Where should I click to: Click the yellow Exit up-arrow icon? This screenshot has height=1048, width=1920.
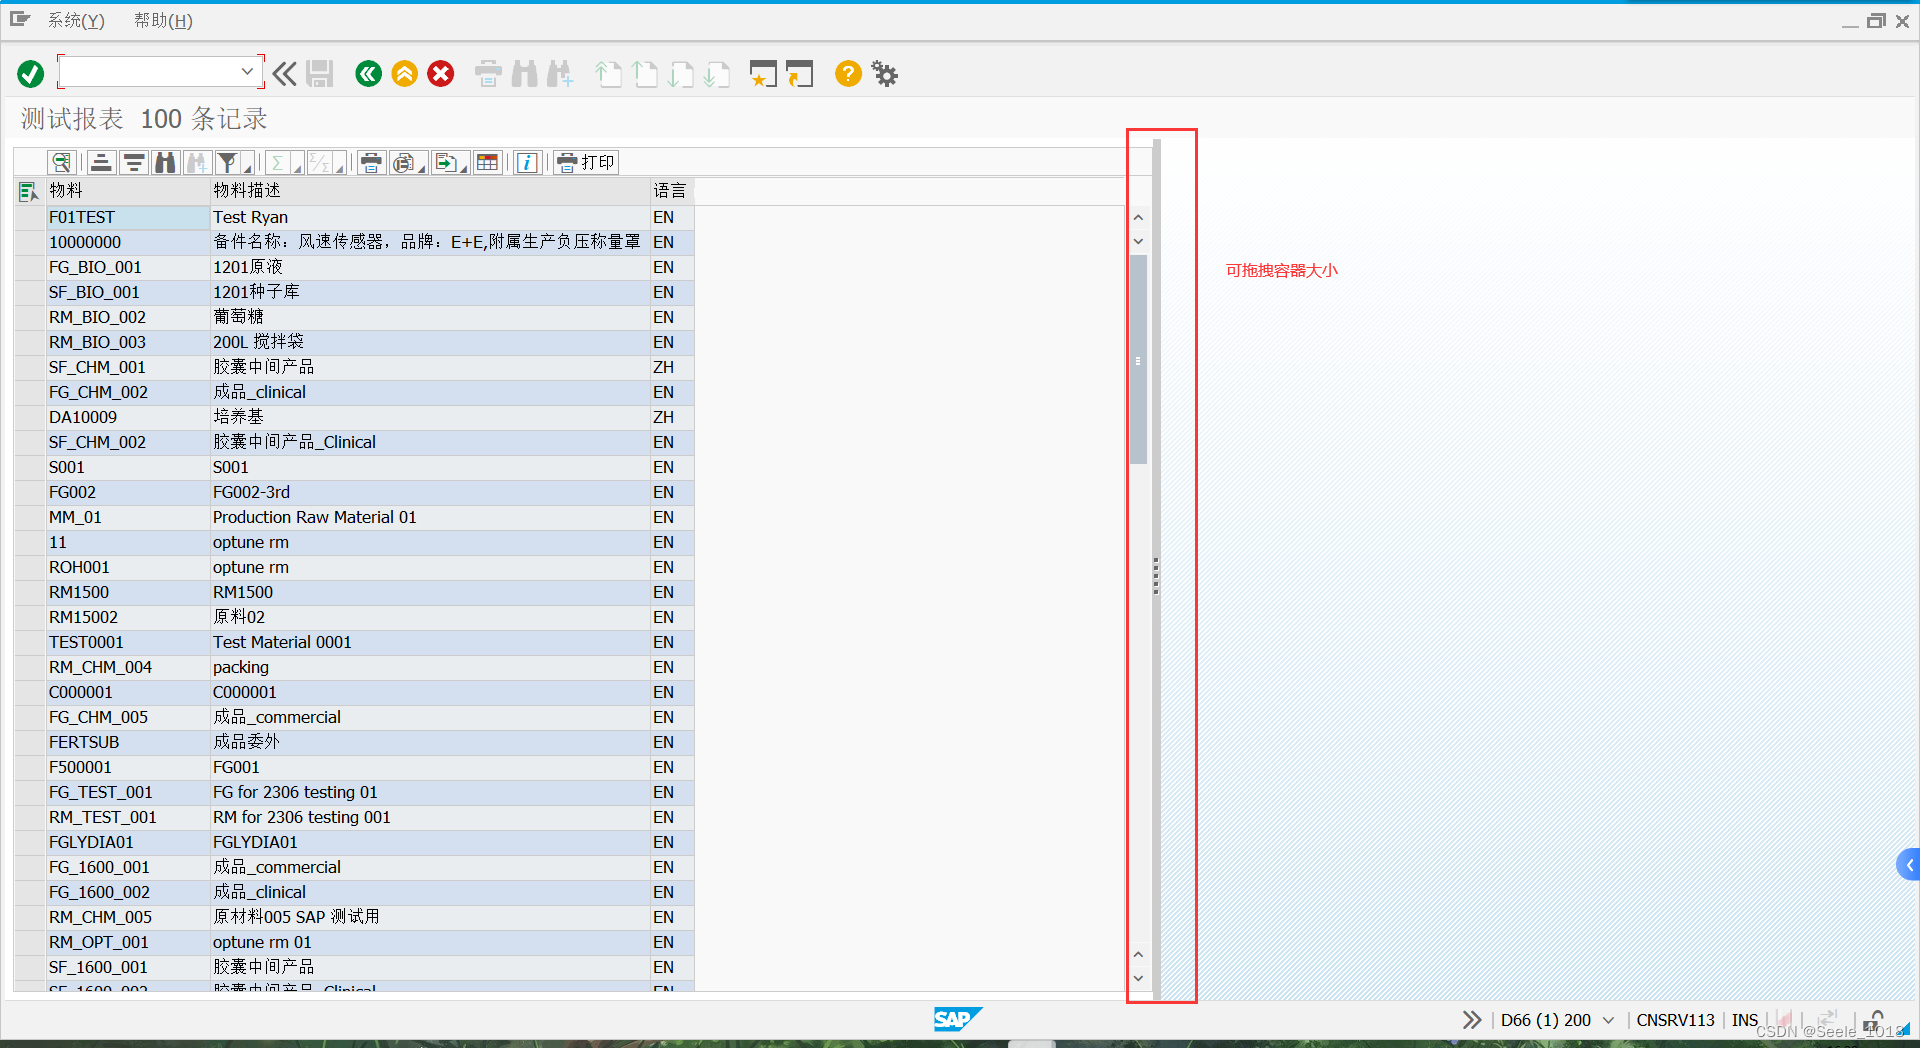point(405,74)
